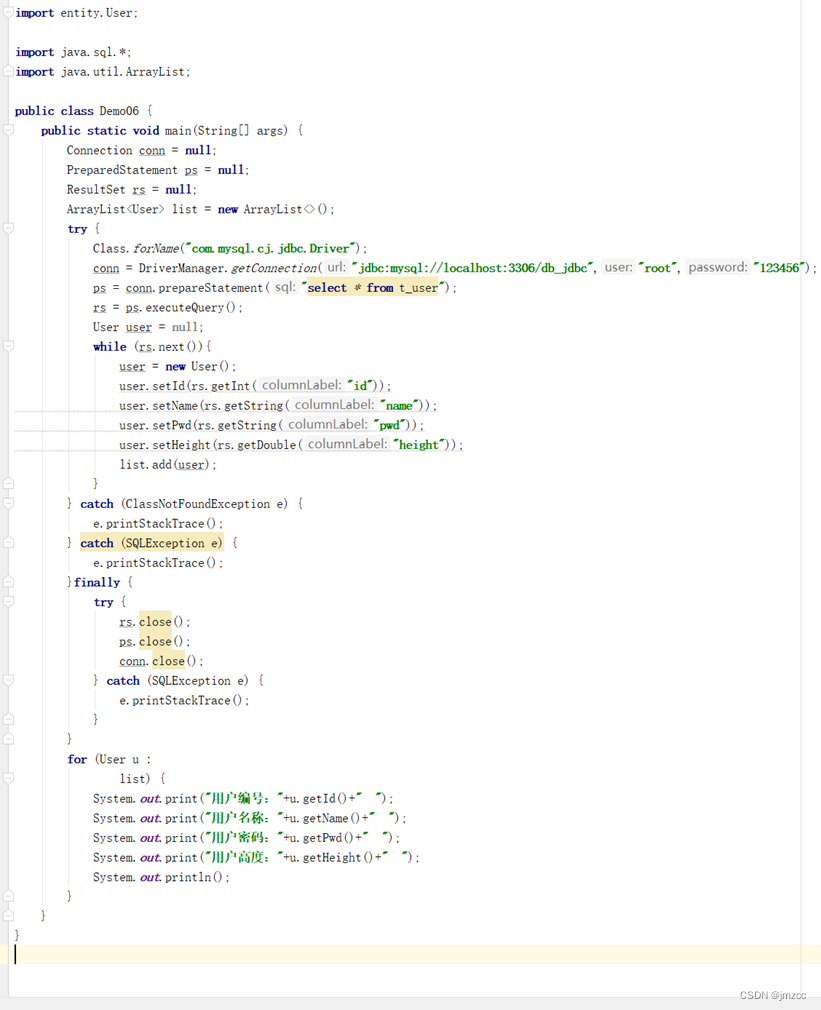Image resolution: width=821 pixels, height=1010 pixels.
Task: Collapse the imports block at 'import entity.User'
Action: tap(8, 12)
